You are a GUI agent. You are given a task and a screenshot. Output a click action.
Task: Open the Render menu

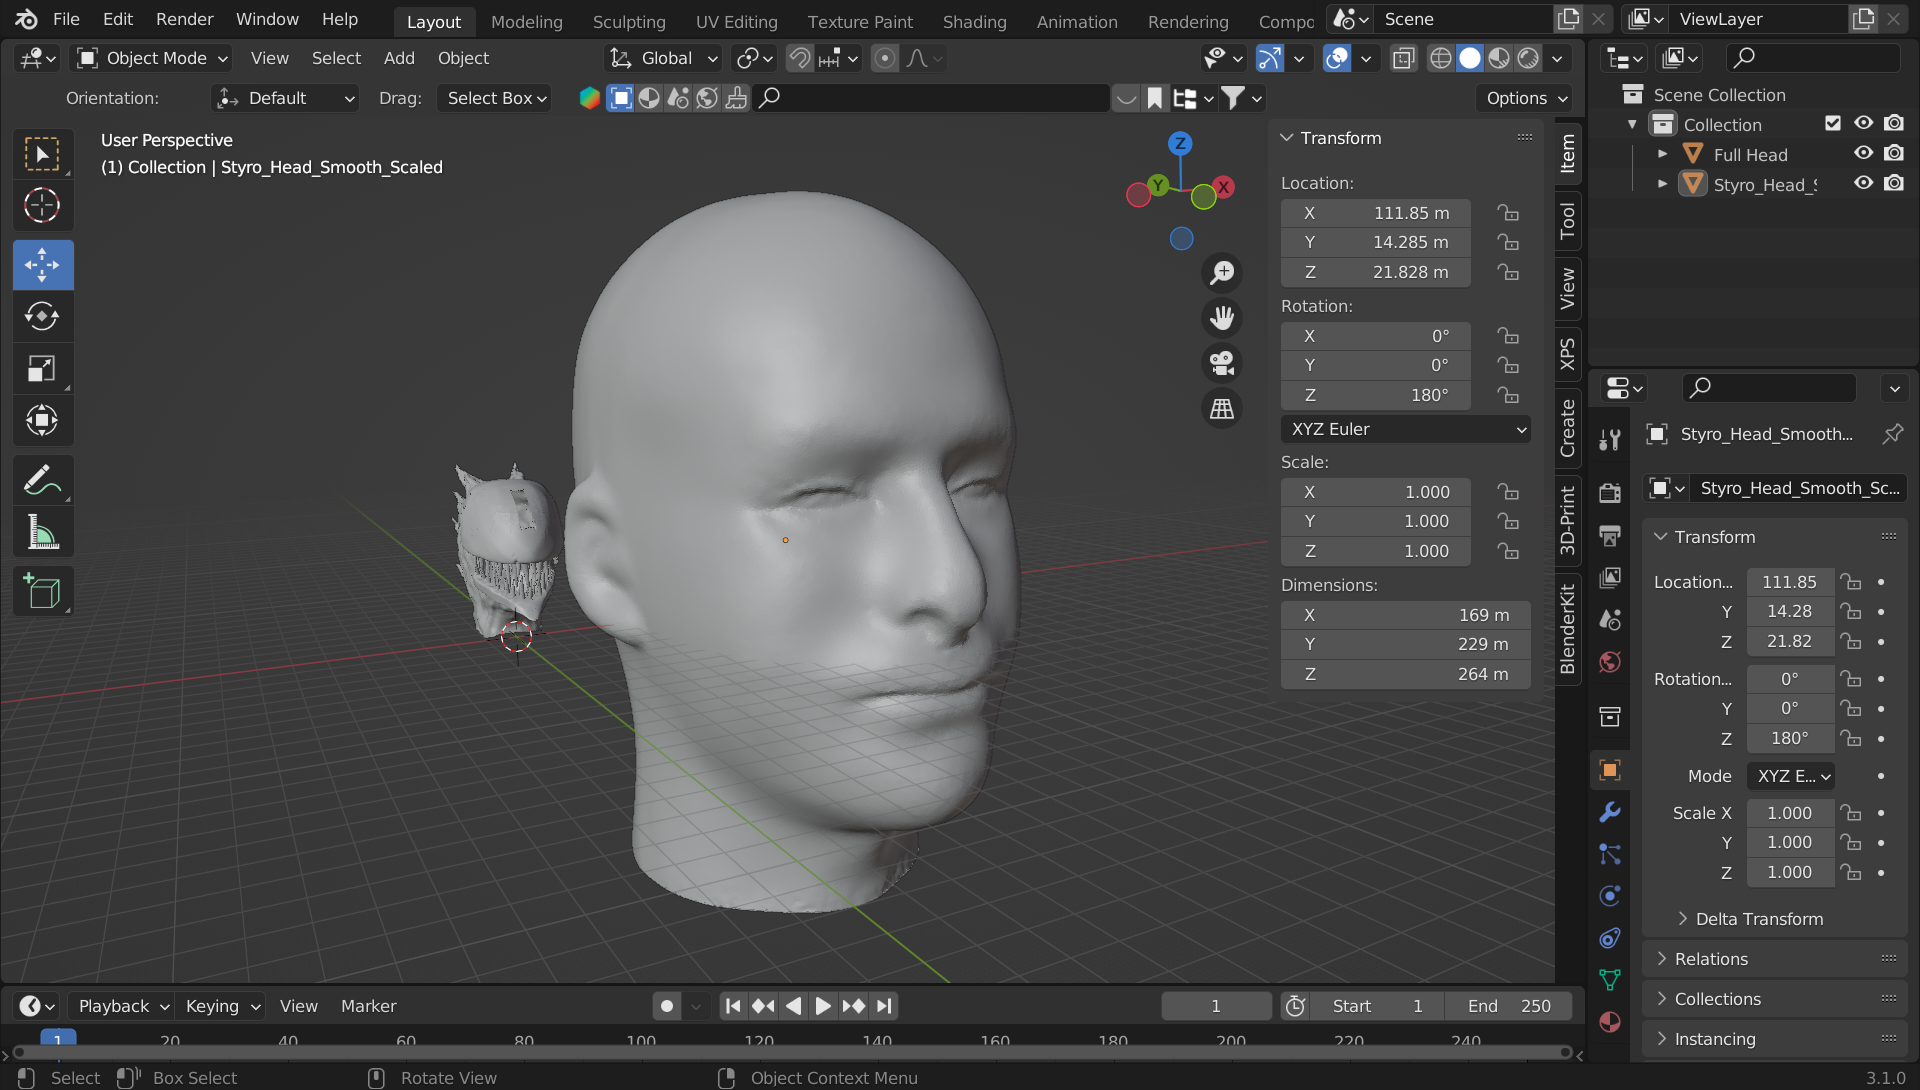pos(184,19)
